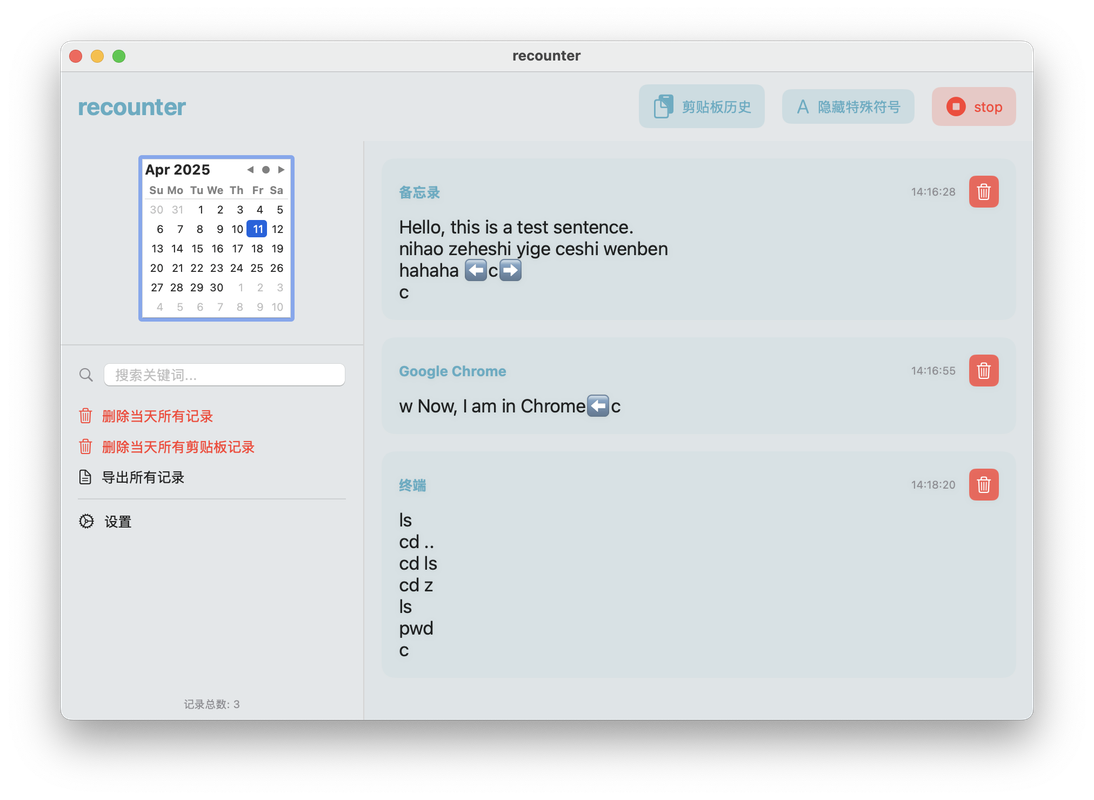Click the settings gear icon
This screenshot has width=1094, height=800.
(86, 522)
